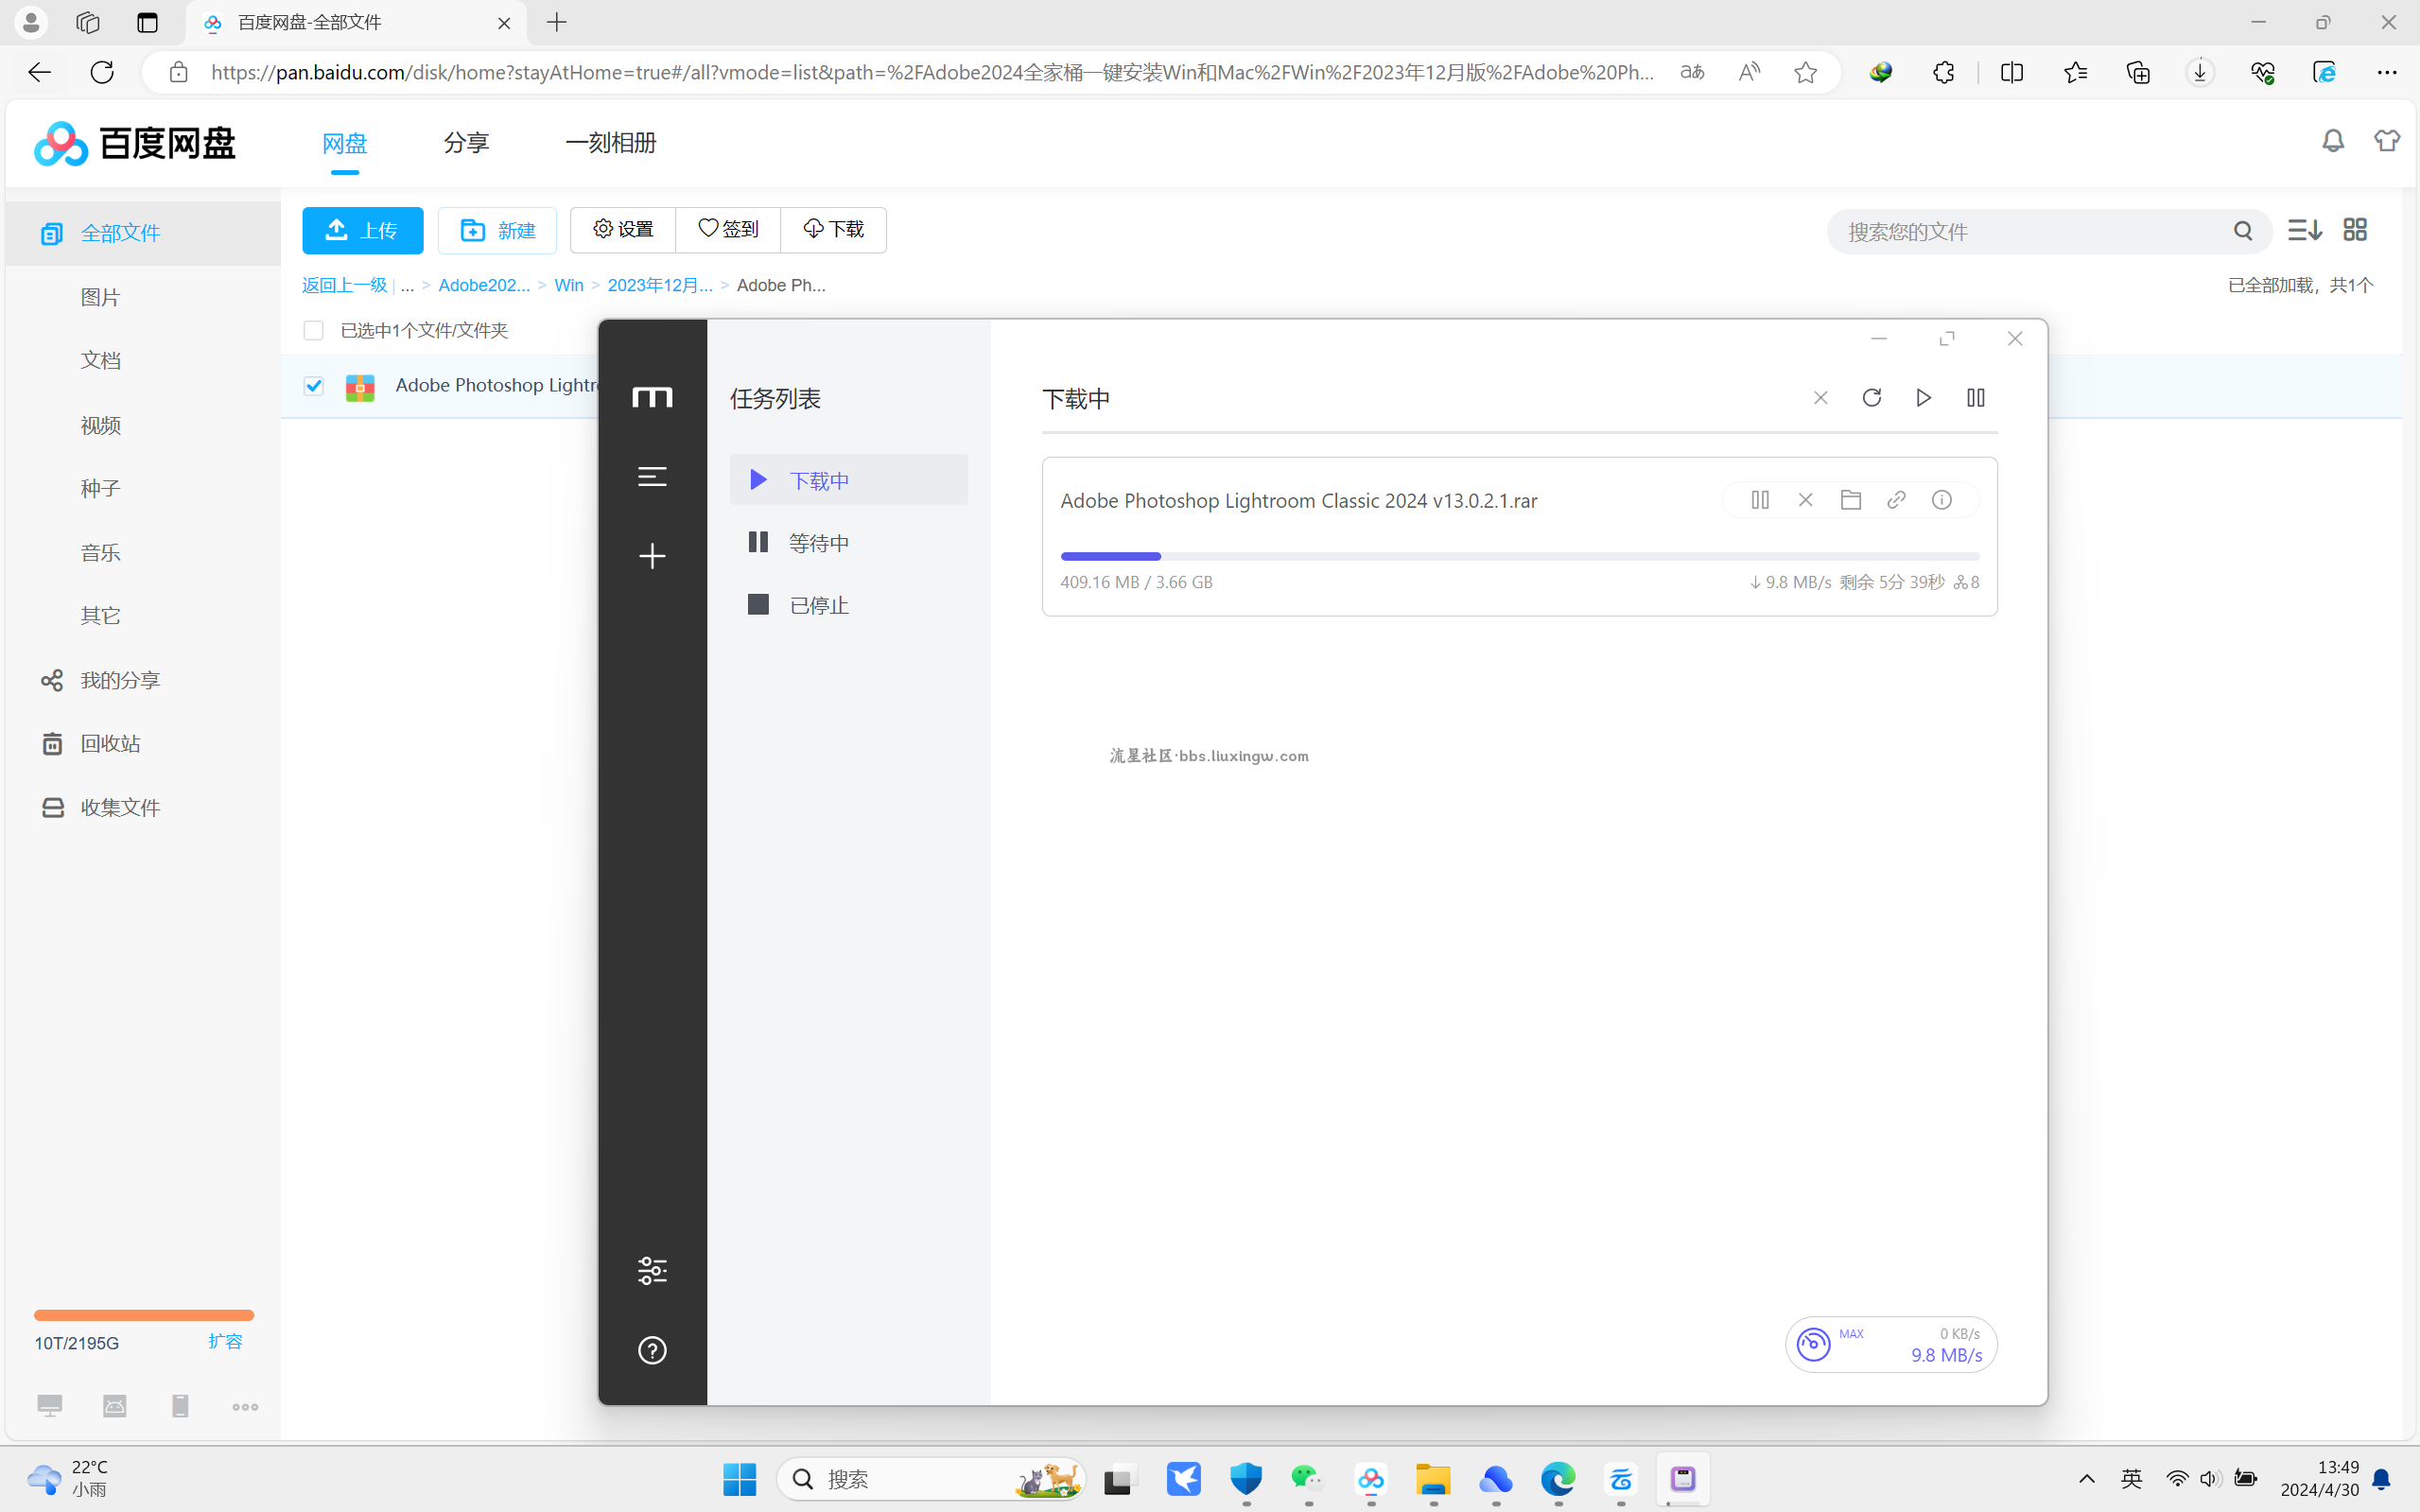Select the 已停止 task category
This screenshot has height=1512, width=2420.
[848, 605]
